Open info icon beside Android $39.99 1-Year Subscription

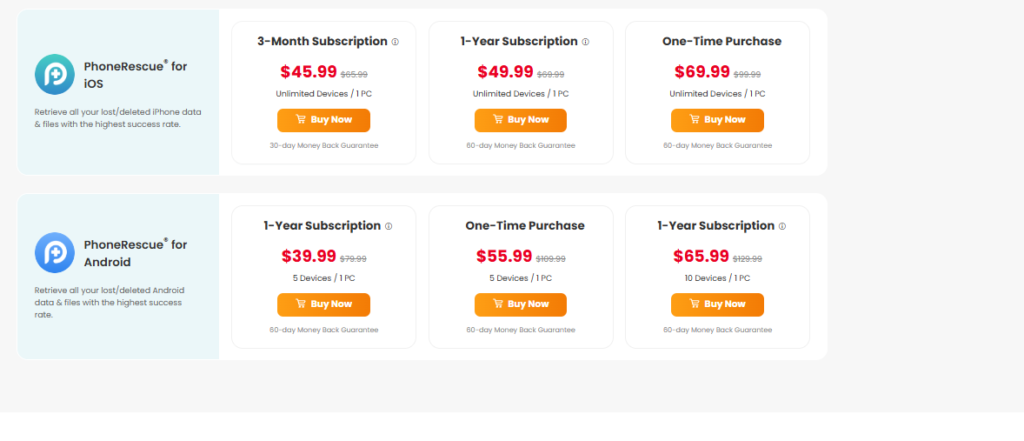tap(389, 226)
